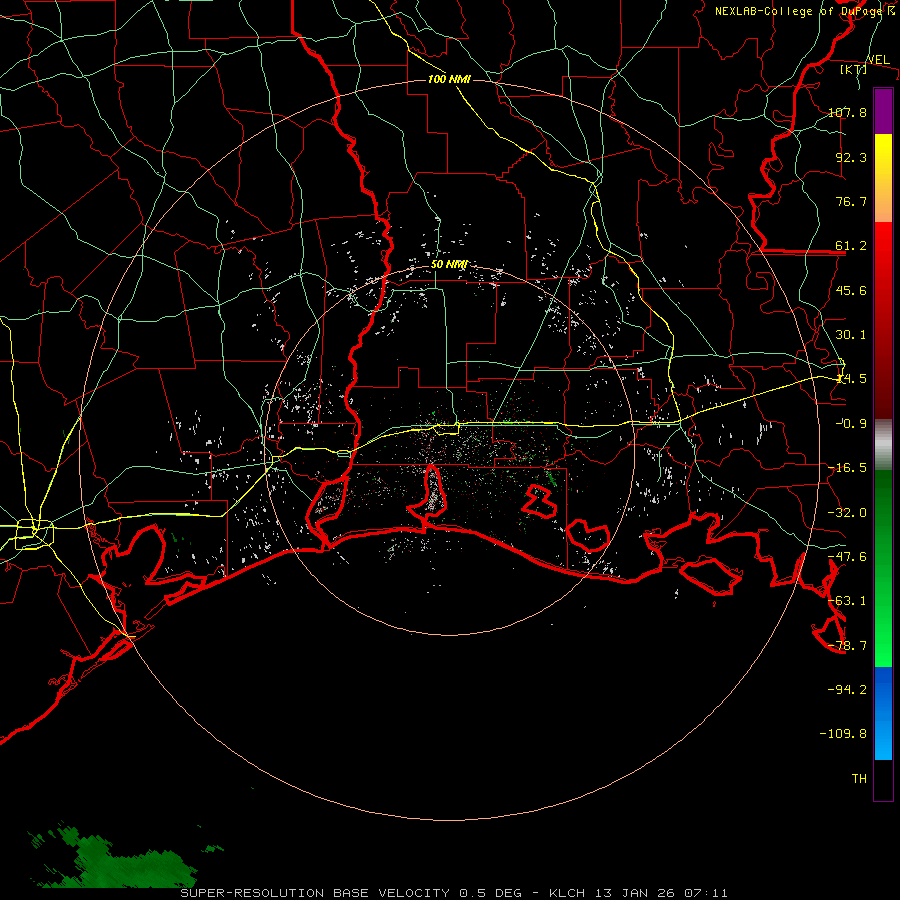Click the Super-Resolution Base Velocity caption text

click(454, 893)
